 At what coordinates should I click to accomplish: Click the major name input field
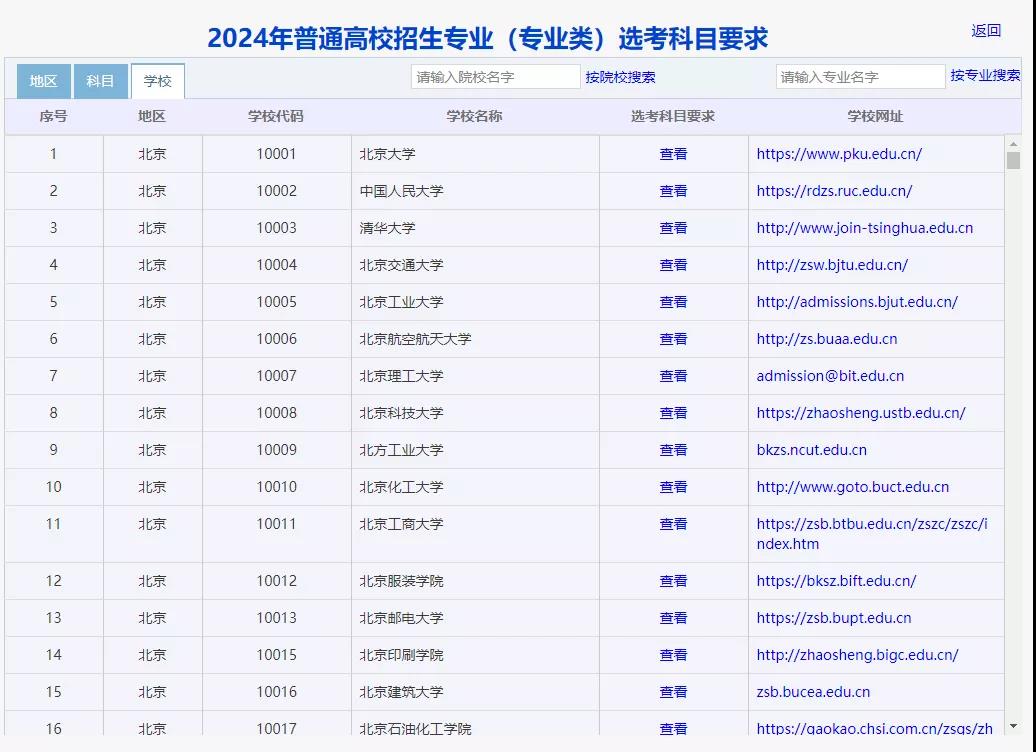tap(860, 75)
